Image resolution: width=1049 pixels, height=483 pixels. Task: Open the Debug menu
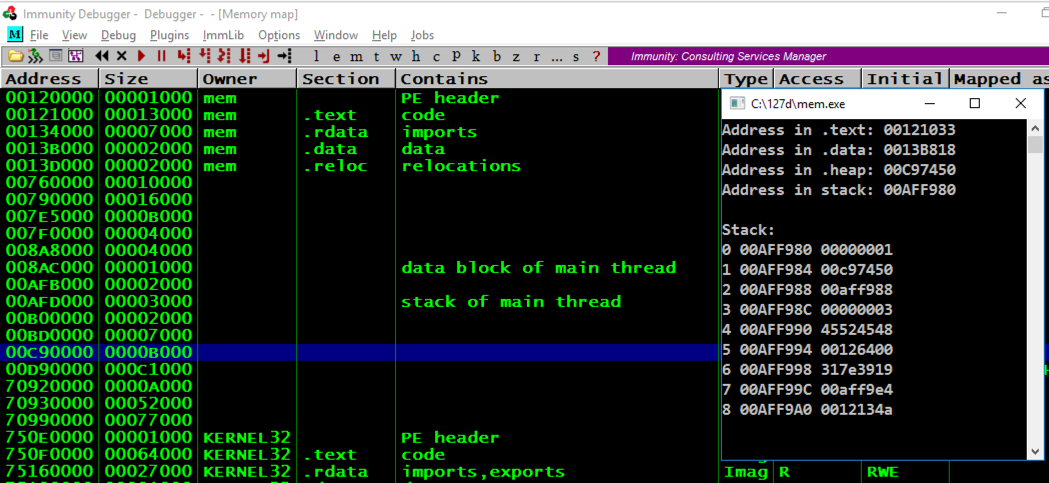(x=118, y=35)
